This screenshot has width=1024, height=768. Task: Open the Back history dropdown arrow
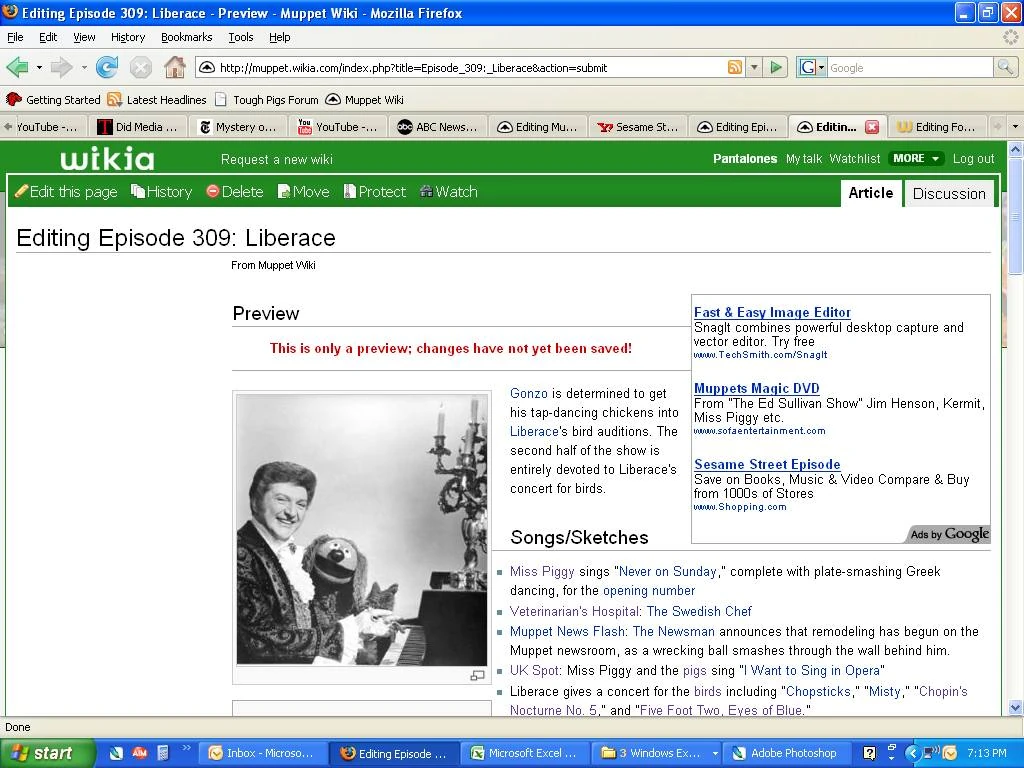[x=39, y=67]
